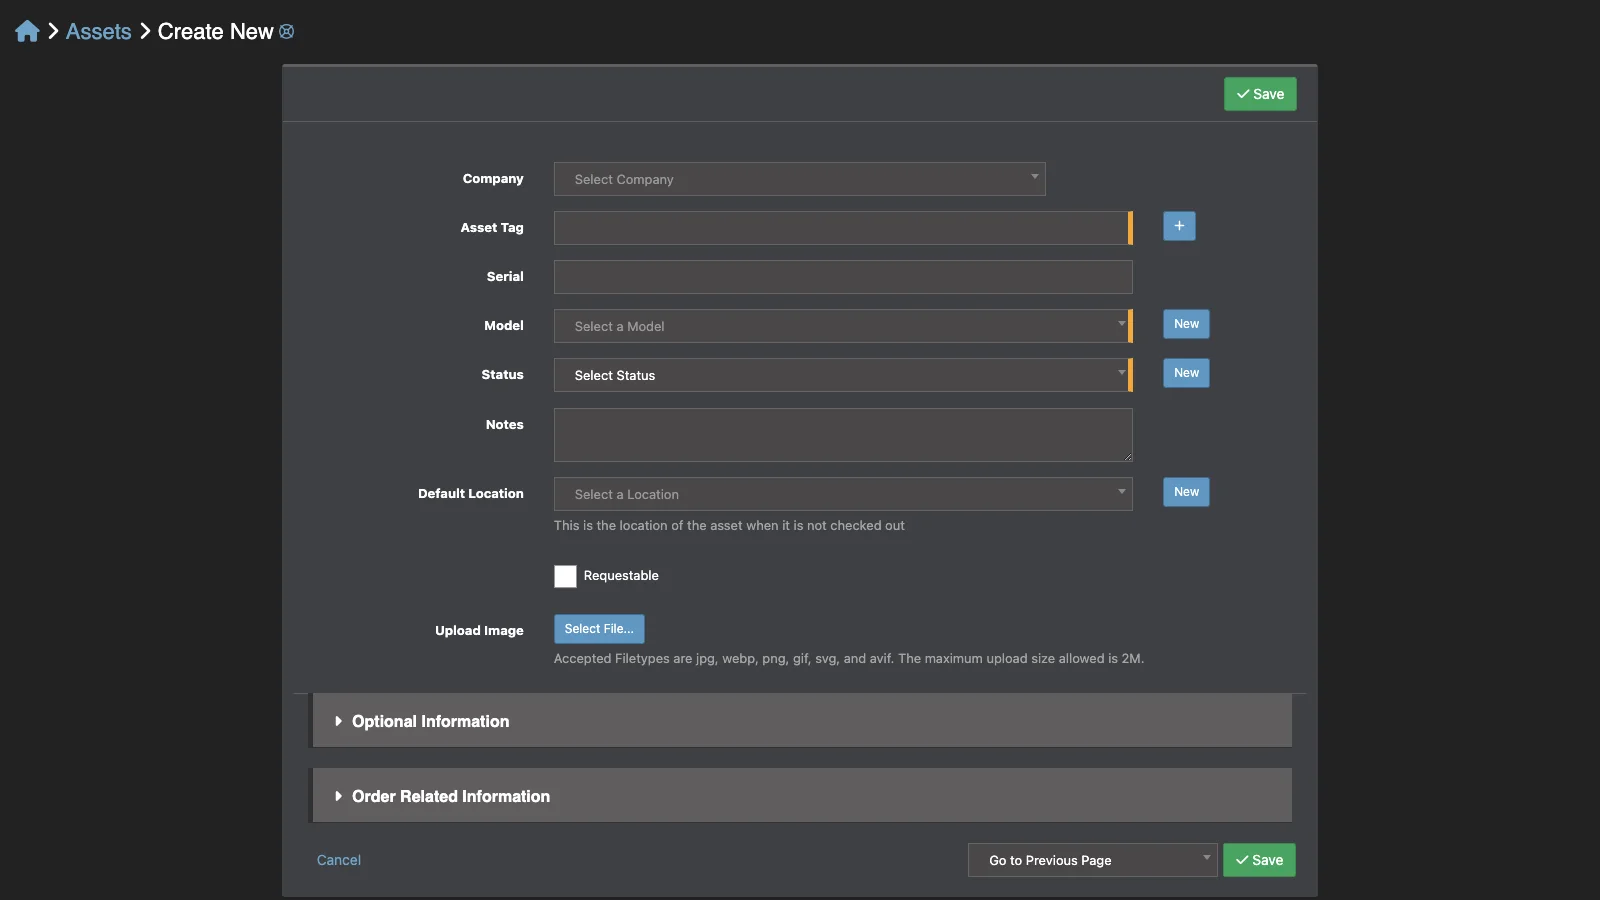
Task: Click the Cancel link
Action: (x=339, y=860)
